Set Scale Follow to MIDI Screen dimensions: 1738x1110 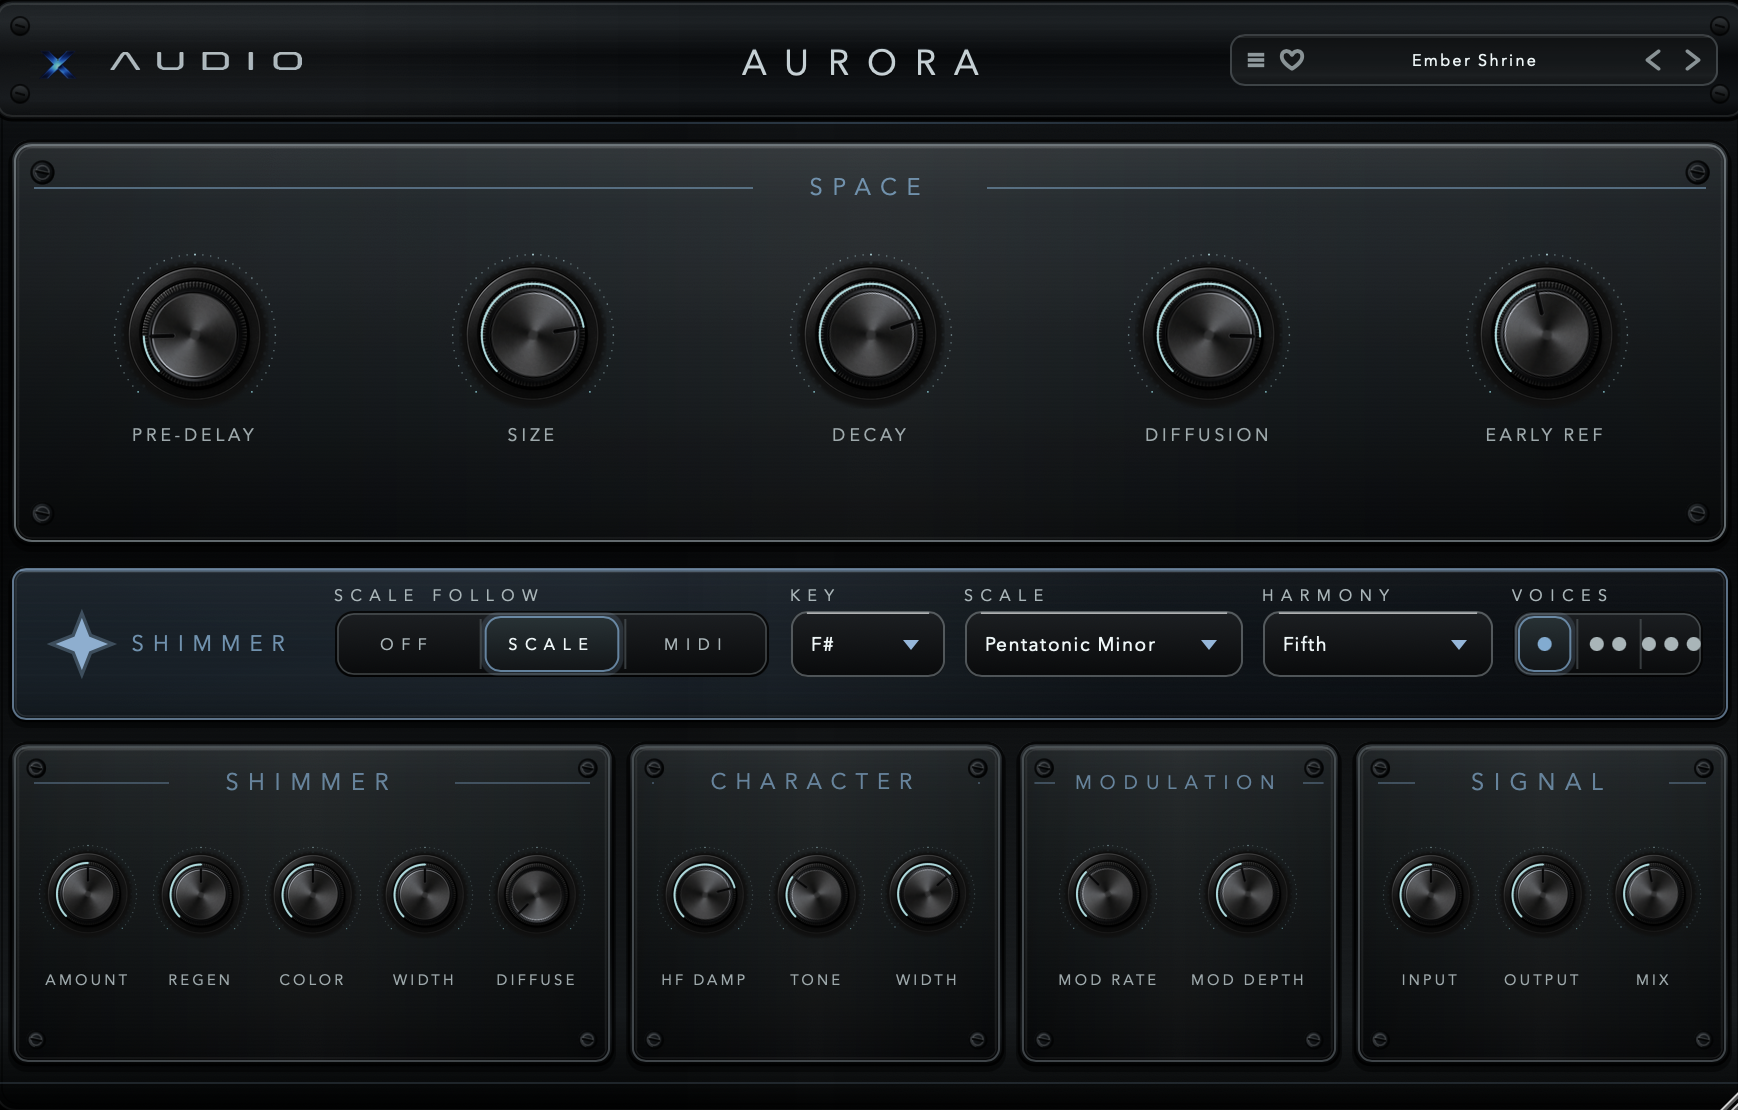(x=694, y=644)
